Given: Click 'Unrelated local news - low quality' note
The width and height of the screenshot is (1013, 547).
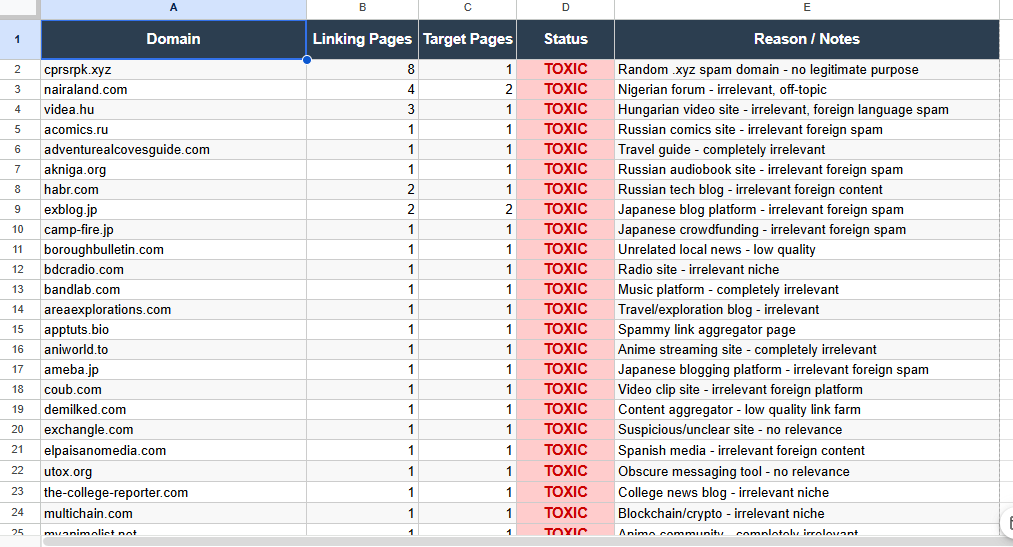Looking at the screenshot, I should [x=807, y=250].
